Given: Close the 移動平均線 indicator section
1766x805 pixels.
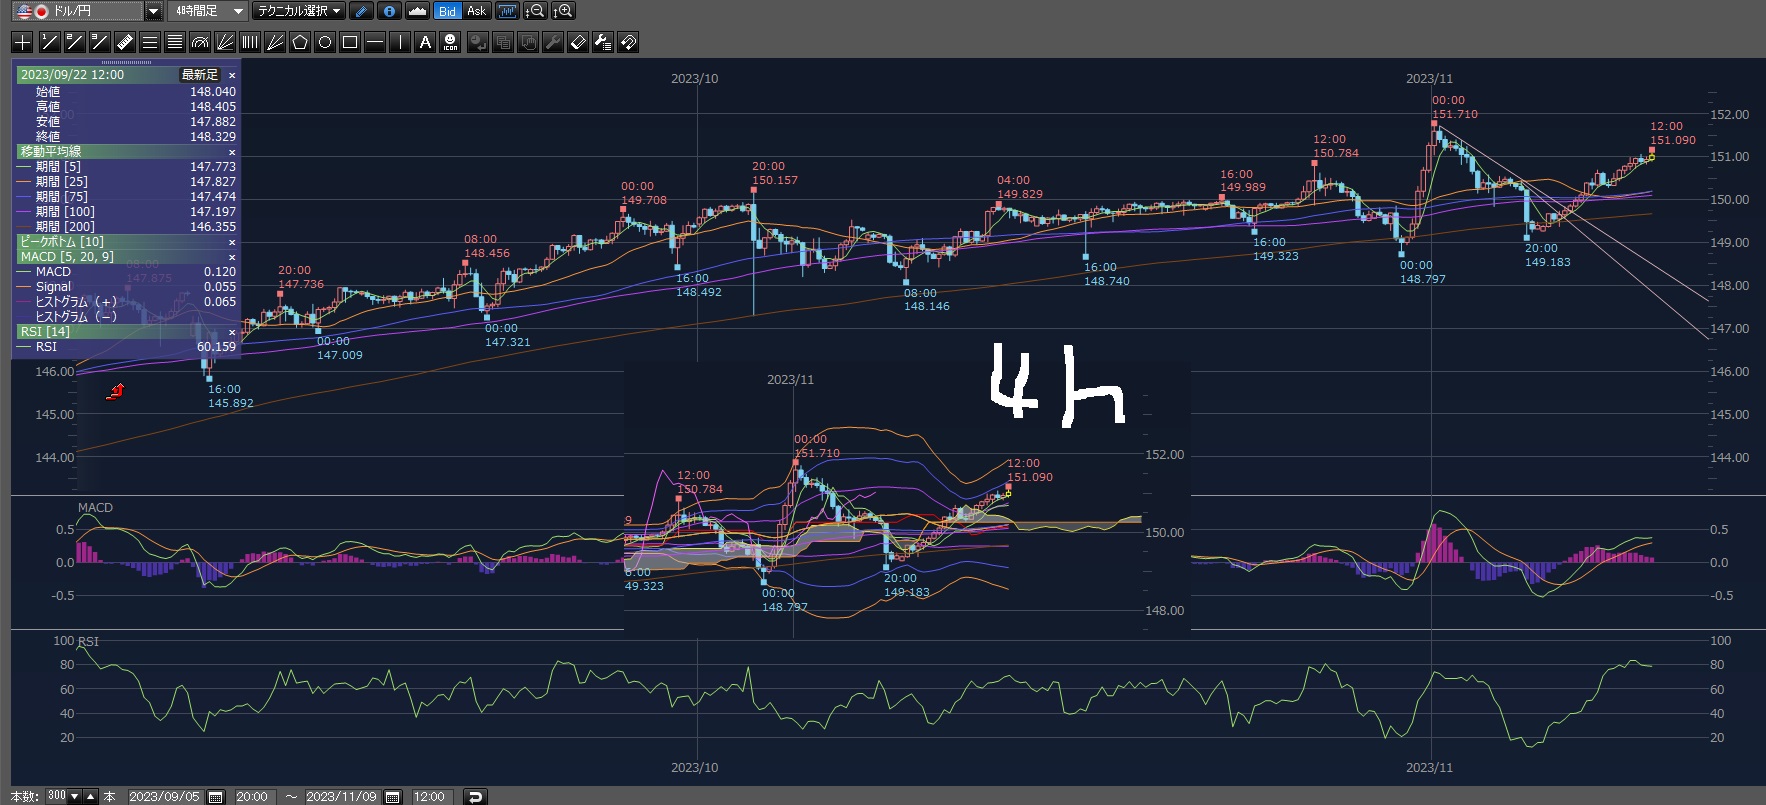Looking at the screenshot, I should click(232, 152).
